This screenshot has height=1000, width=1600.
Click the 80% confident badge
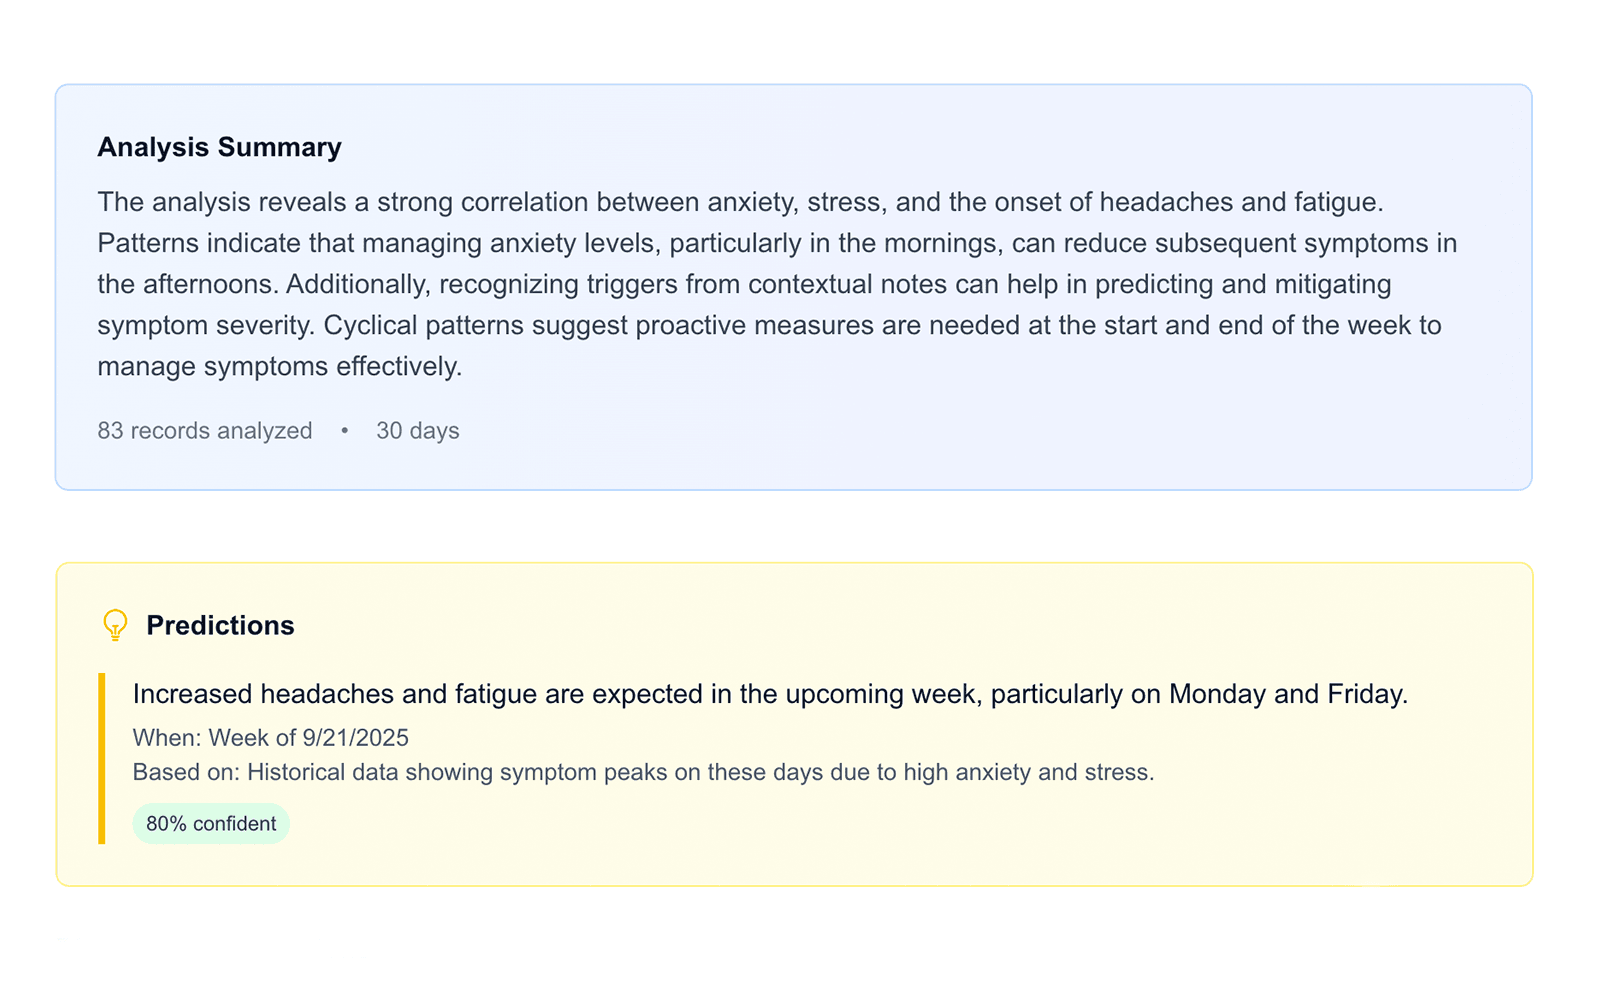211,824
